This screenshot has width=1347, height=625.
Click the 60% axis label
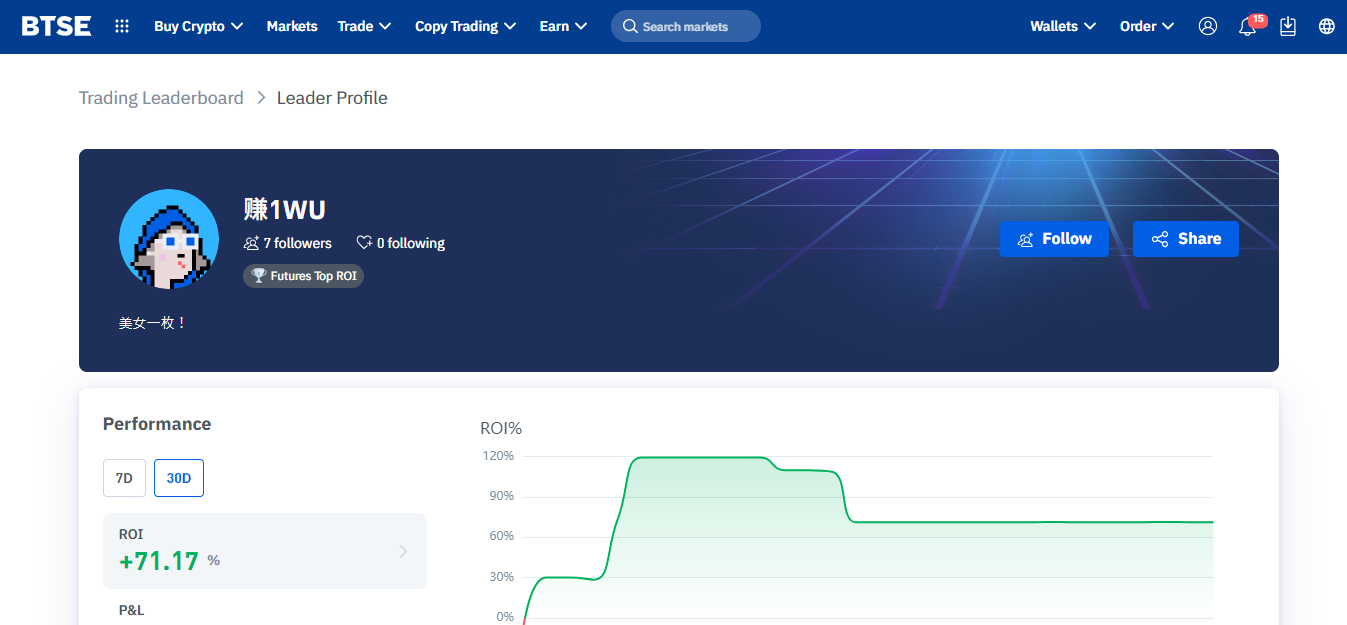pos(501,536)
